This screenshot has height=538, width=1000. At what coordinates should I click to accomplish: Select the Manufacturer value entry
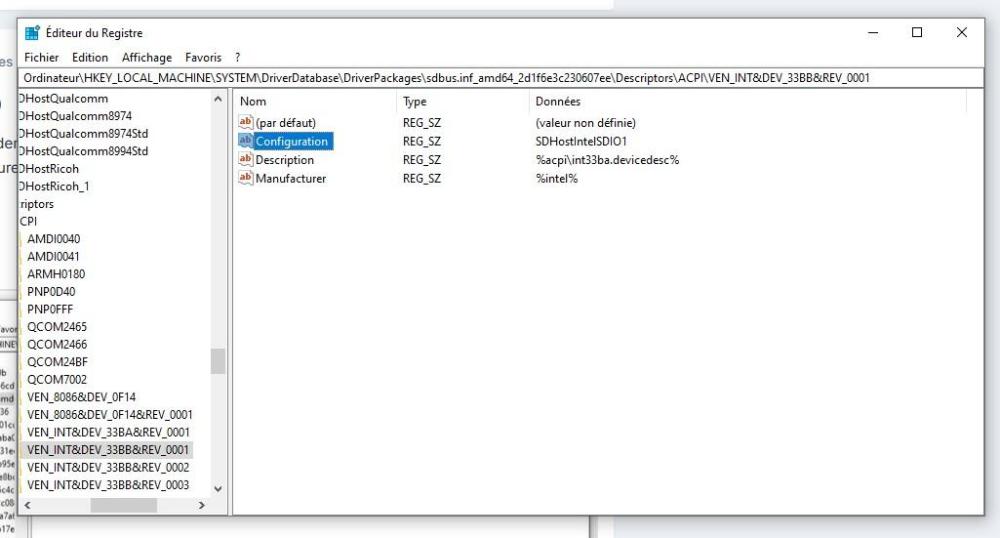(290, 178)
